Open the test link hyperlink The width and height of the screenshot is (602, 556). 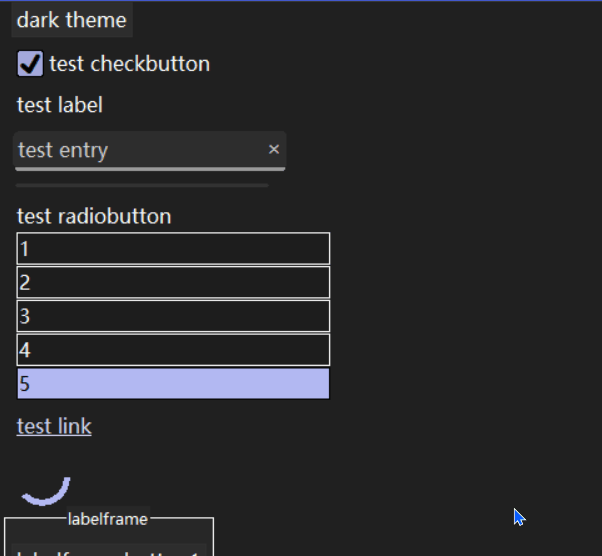(54, 426)
